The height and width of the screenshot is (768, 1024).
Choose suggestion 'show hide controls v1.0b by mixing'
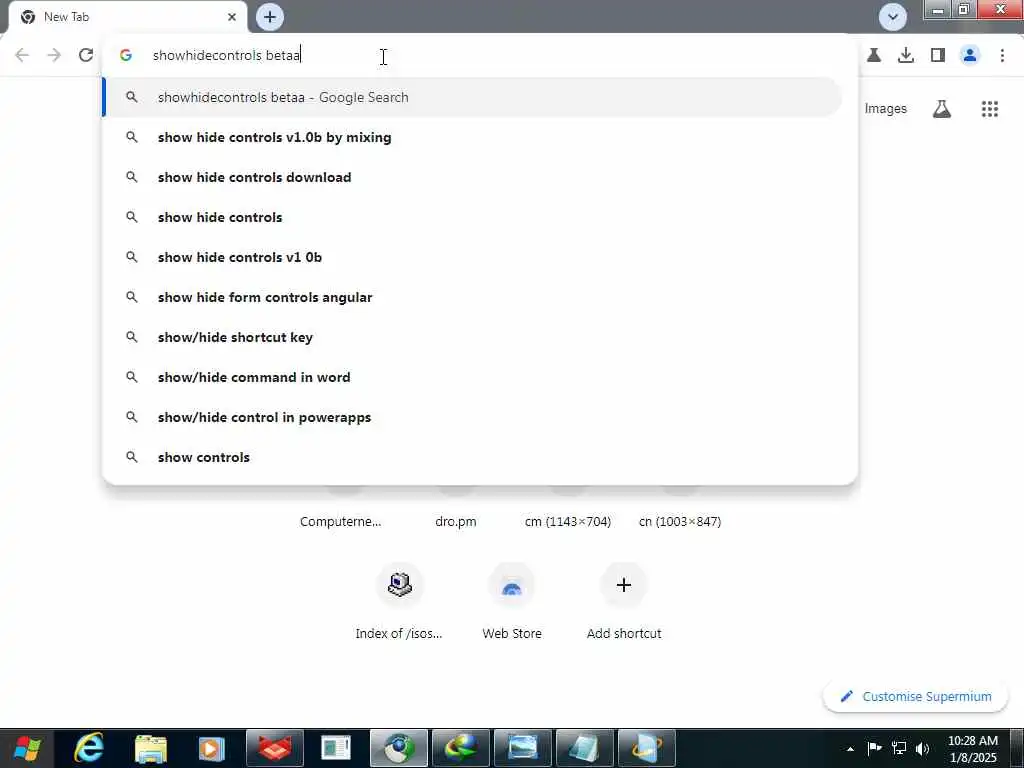pyautogui.click(x=473, y=137)
